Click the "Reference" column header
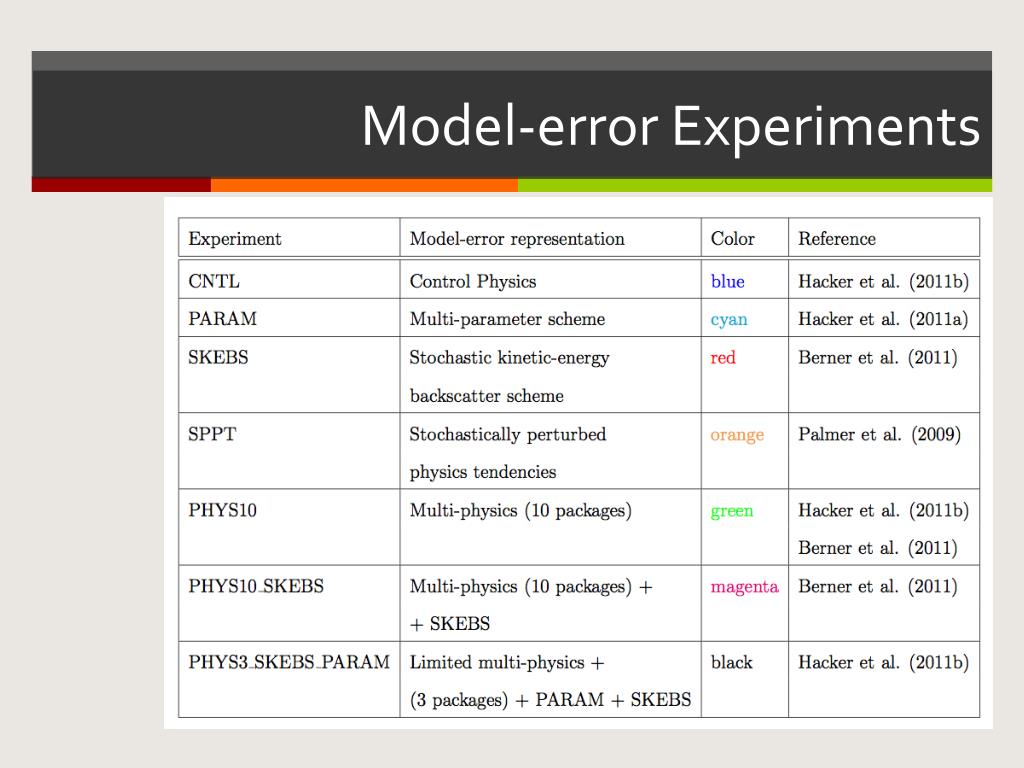This screenshot has height=768, width=1024. tap(837, 239)
